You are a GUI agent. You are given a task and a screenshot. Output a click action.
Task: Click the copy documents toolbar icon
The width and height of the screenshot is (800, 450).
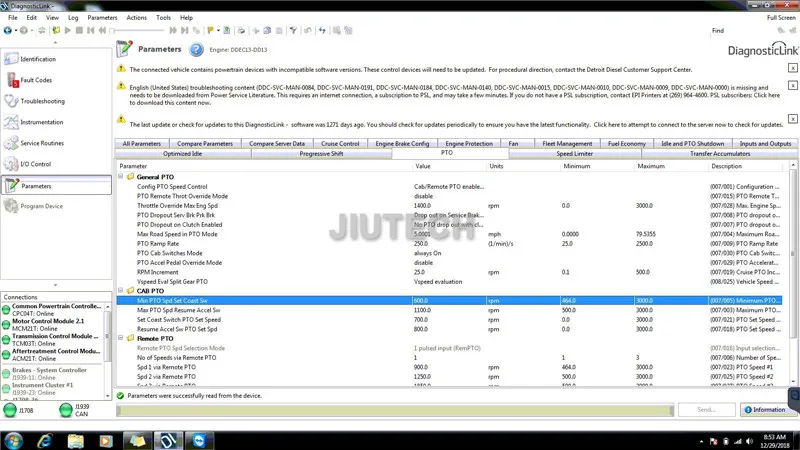tap(267, 31)
